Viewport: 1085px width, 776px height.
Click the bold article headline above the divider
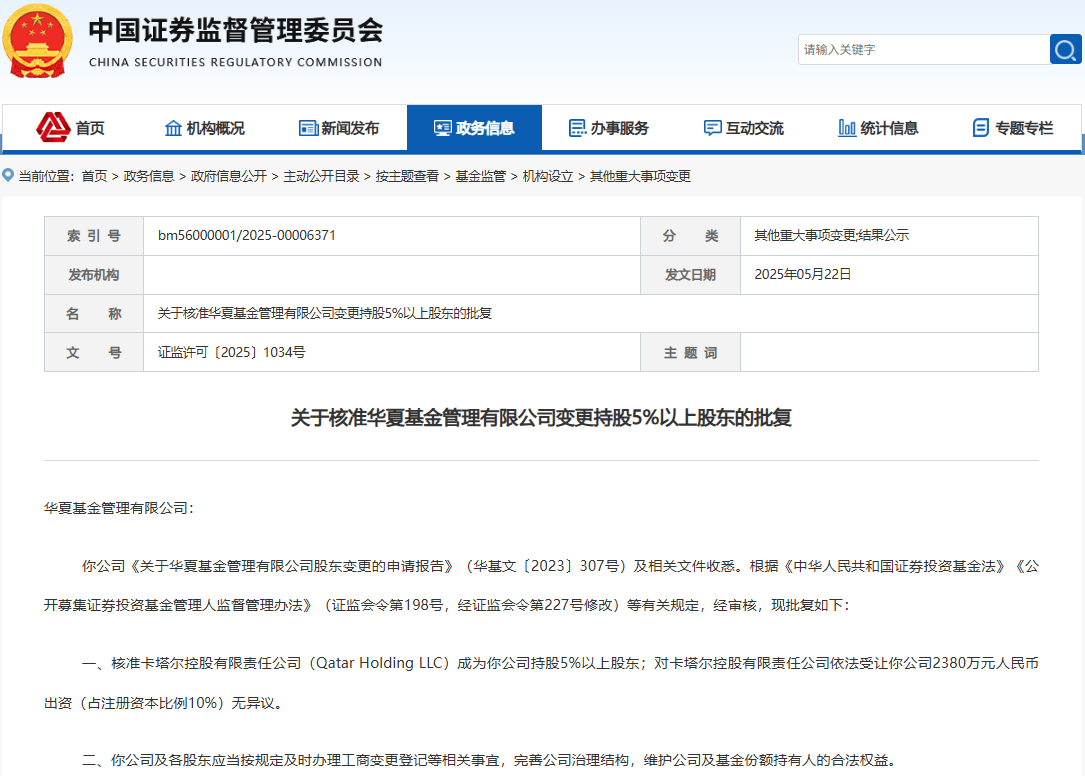pos(541,417)
